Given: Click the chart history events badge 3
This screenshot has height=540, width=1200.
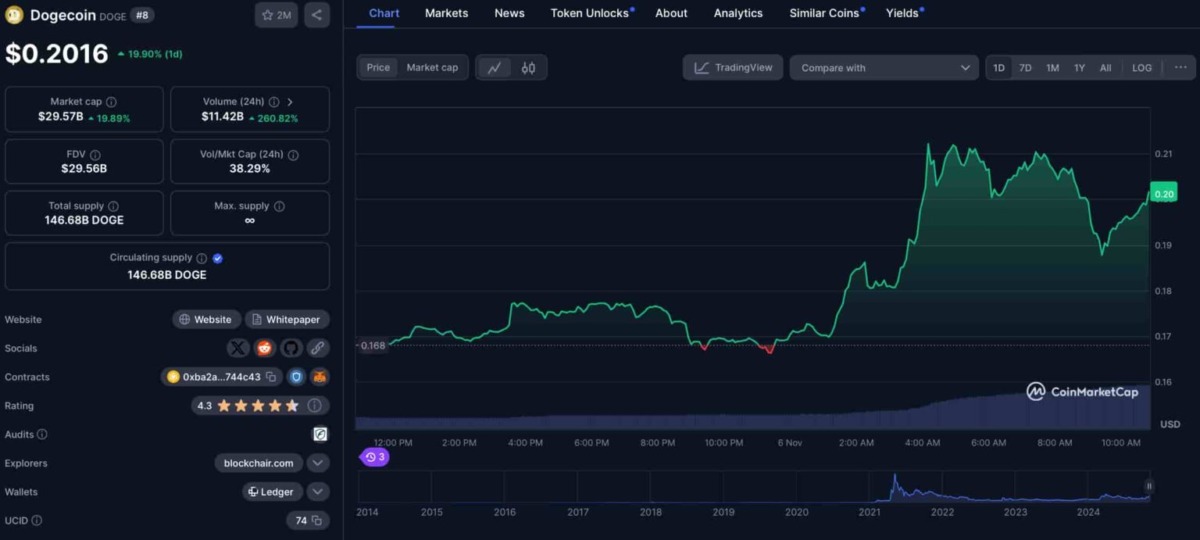Looking at the screenshot, I should pos(374,457).
